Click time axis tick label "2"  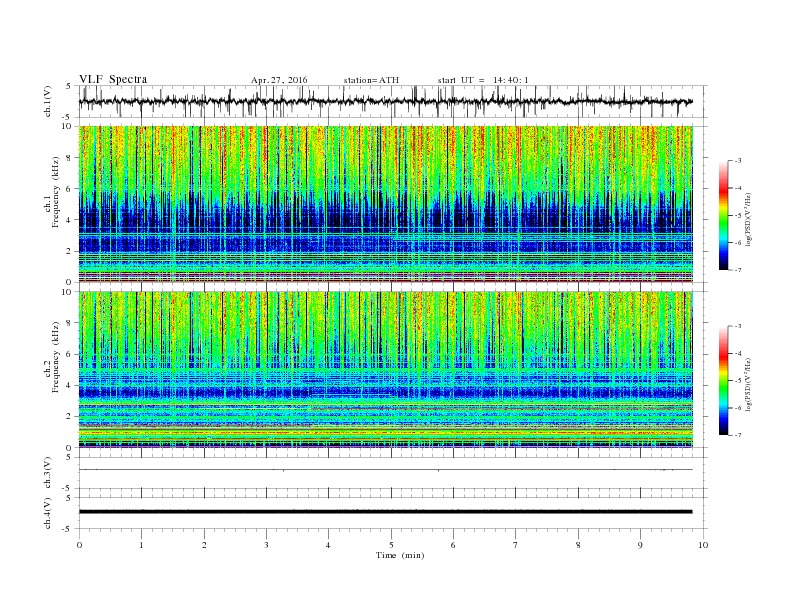[204, 545]
